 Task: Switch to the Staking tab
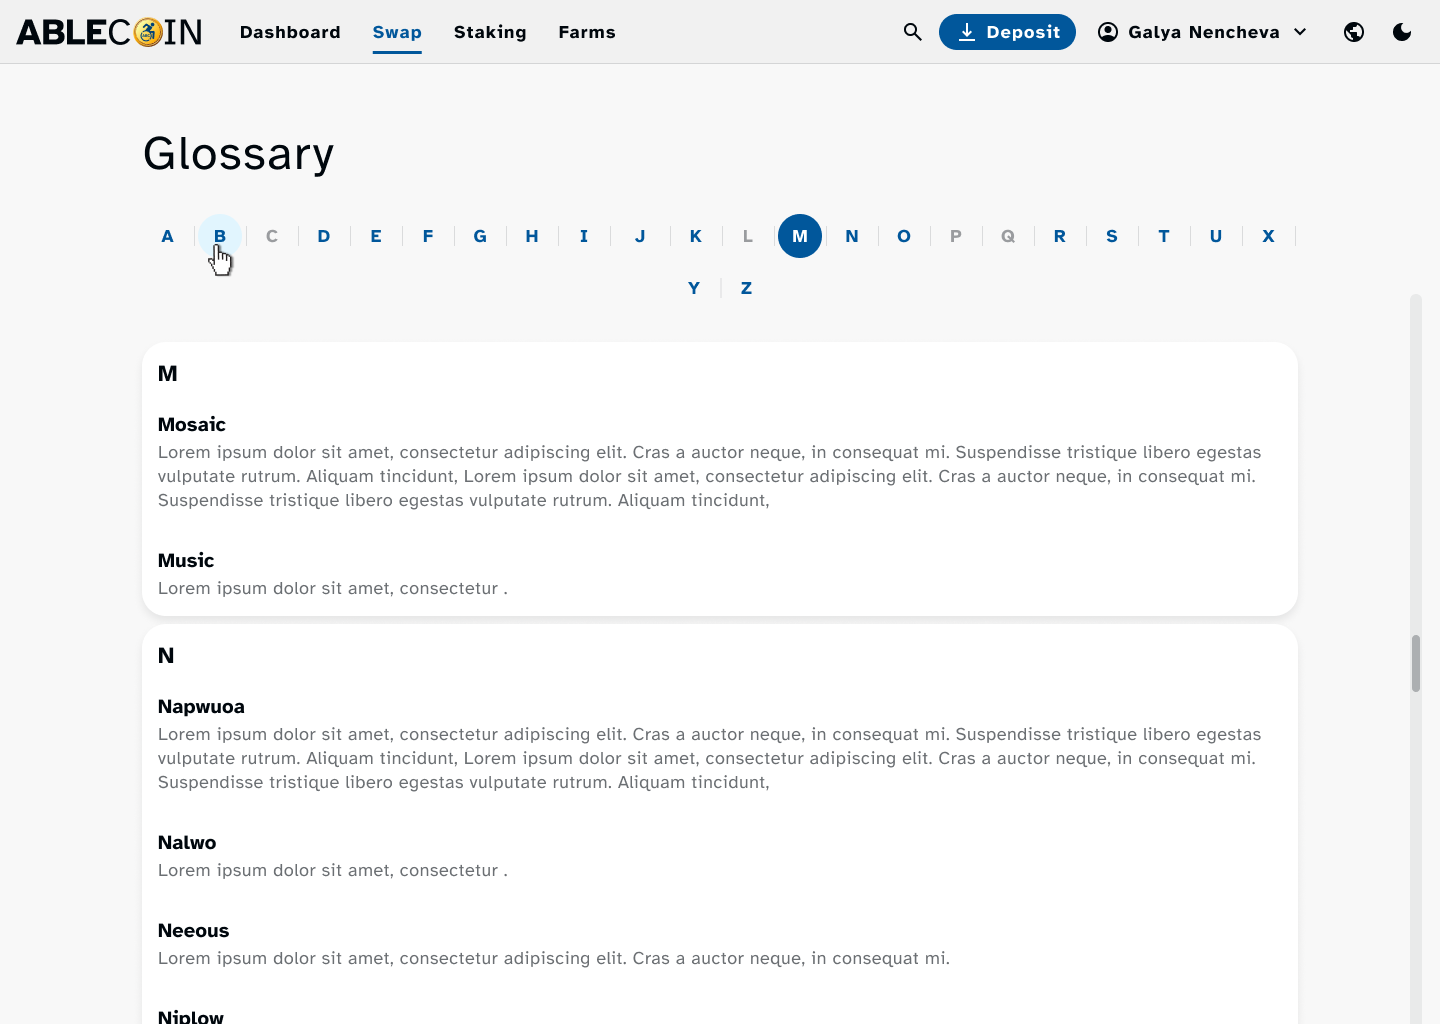(x=490, y=32)
